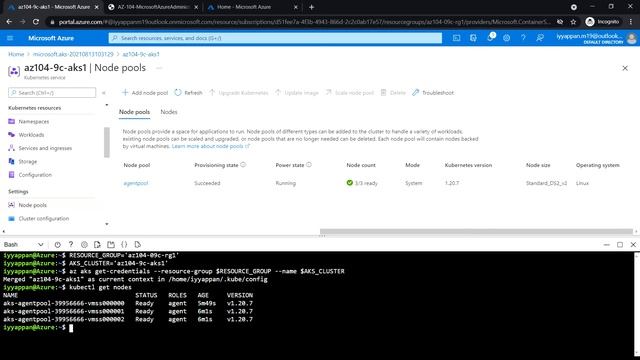Collapse the left navigation menu chevron
Viewport: 640px width, 360px height.
click(x=104, y=93)
